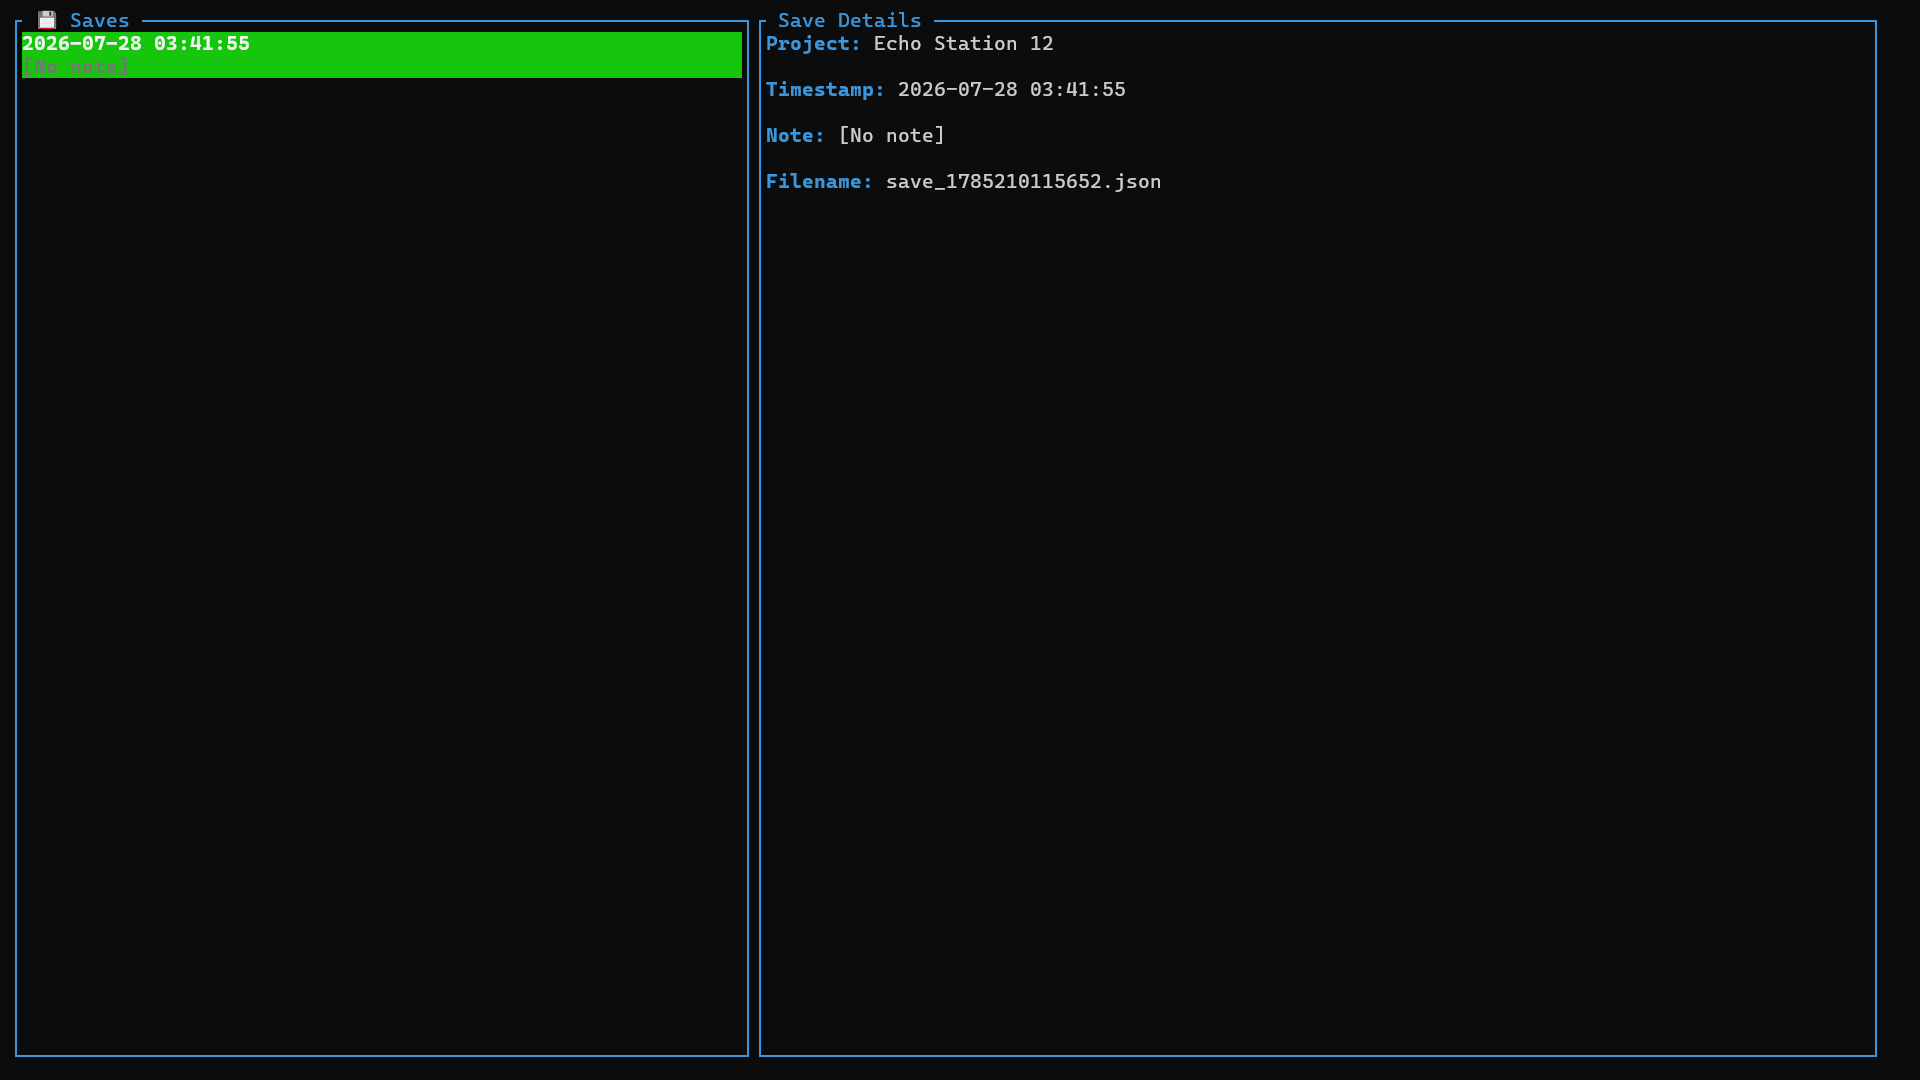The image size is (1920, 1080).
Task: Click the Timestamp value in Save Details
Action: (1012, 90)
